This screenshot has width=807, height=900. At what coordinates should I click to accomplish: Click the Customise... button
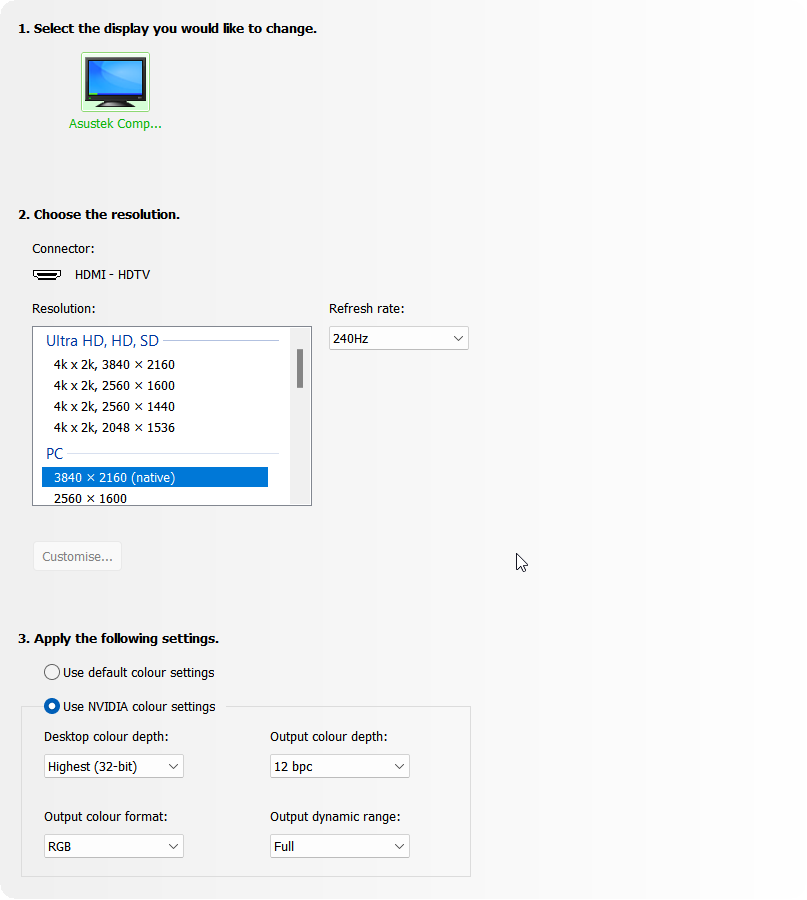pyautogui.click(x=77, y=556)
